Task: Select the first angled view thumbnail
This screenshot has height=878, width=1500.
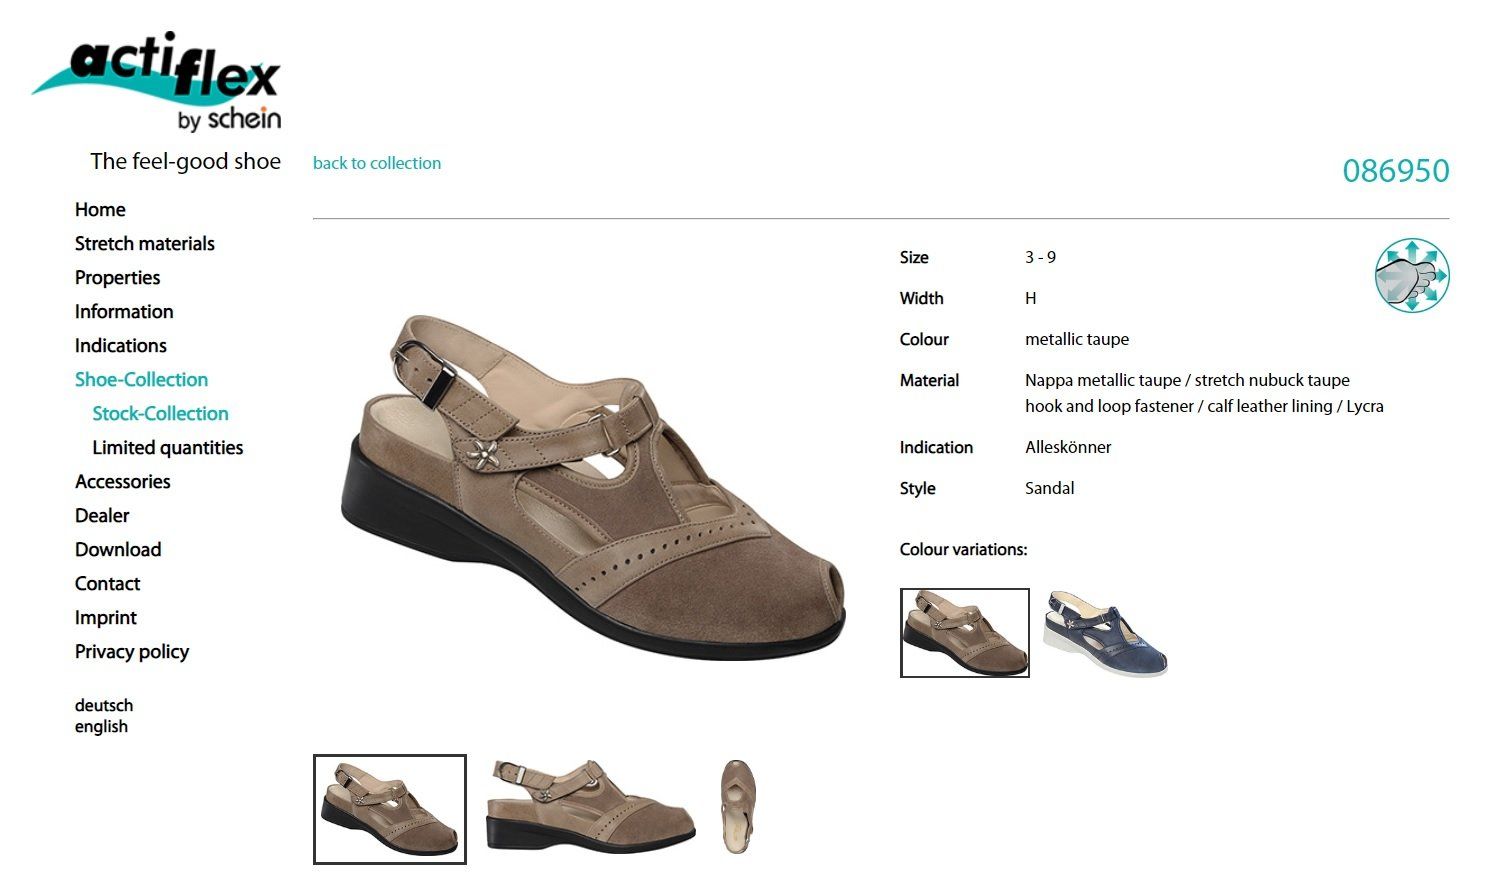Action: [390, 809]
